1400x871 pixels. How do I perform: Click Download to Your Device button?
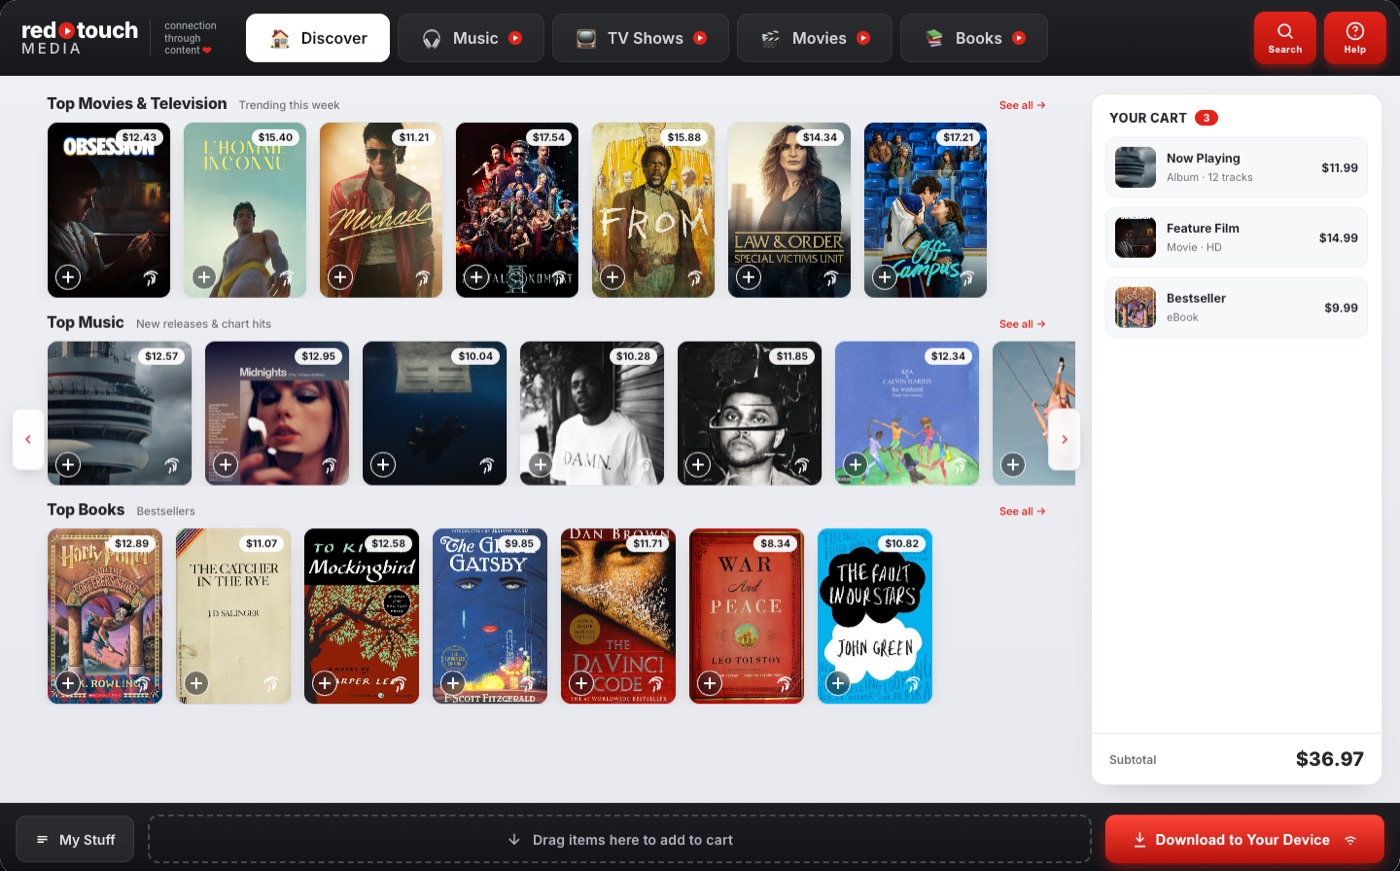tap(1244, 840)
